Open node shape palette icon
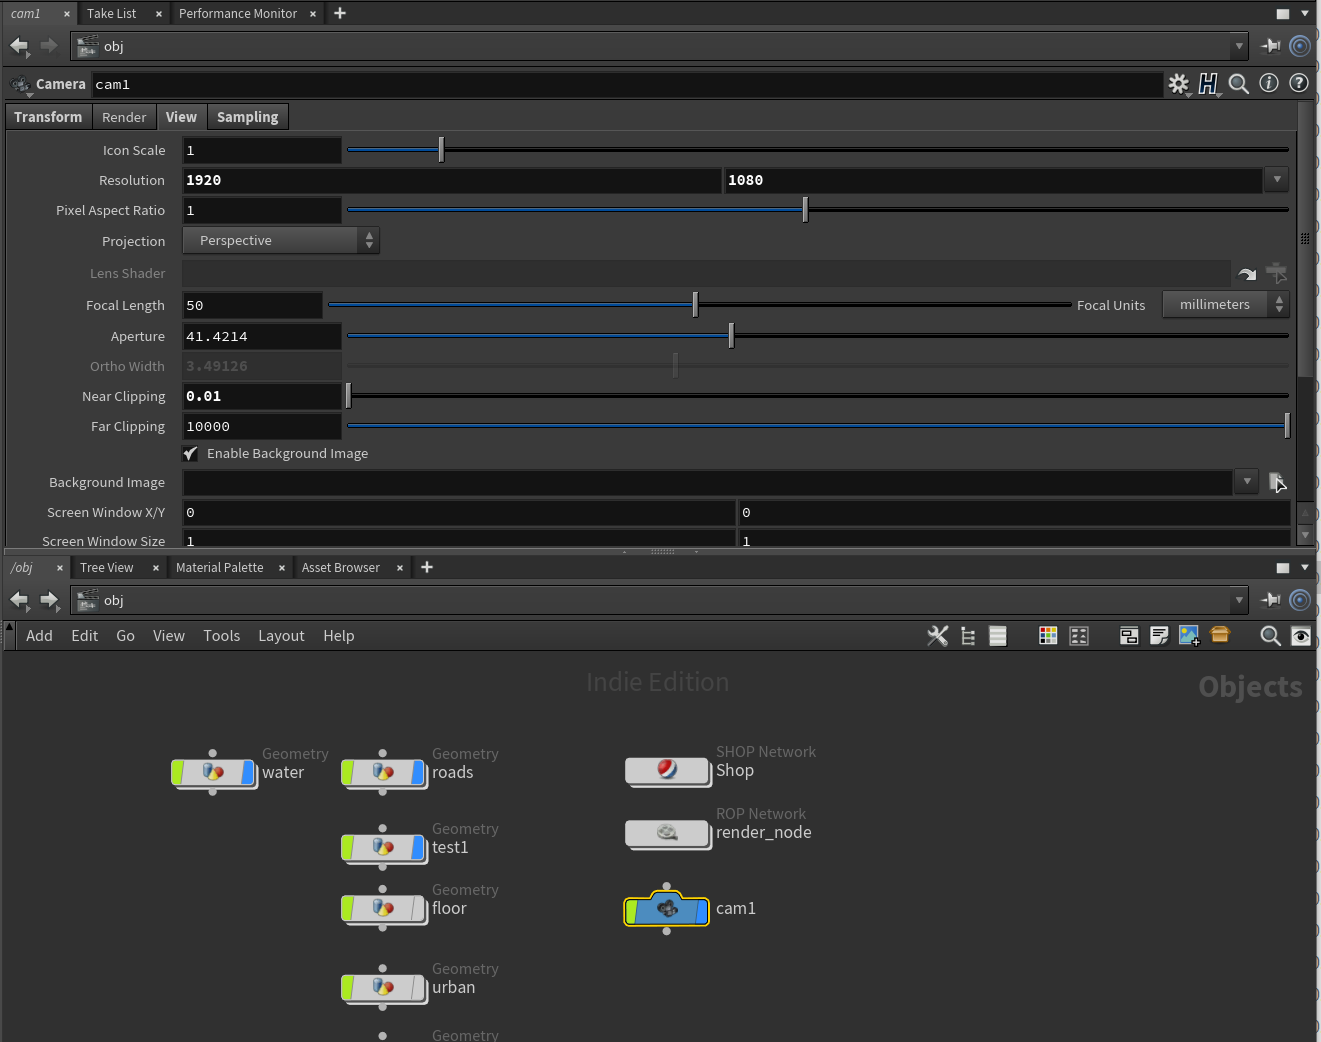The width and height of the screenshot is (1321, 1042). 1079,636
